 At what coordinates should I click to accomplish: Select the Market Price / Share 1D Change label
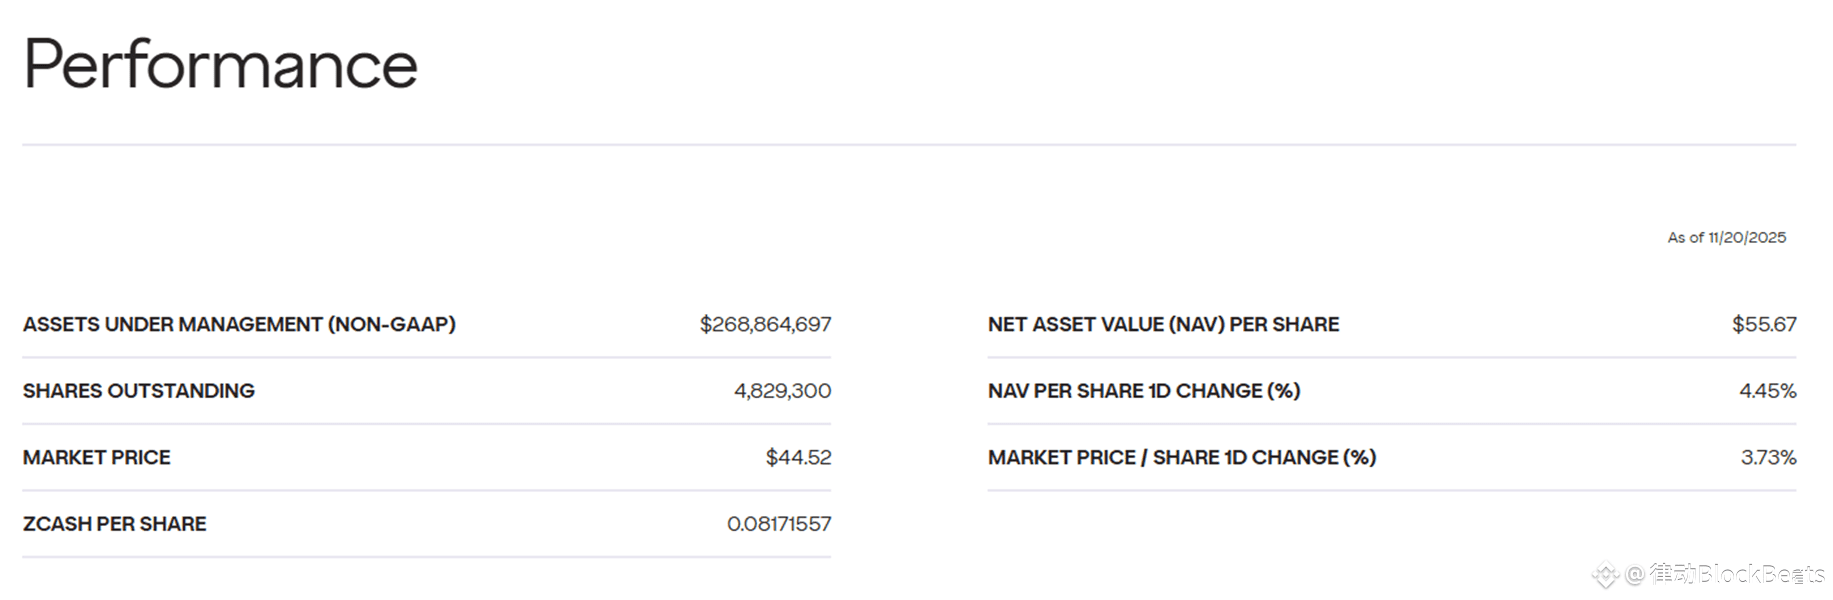click(x=1182, y=457)
